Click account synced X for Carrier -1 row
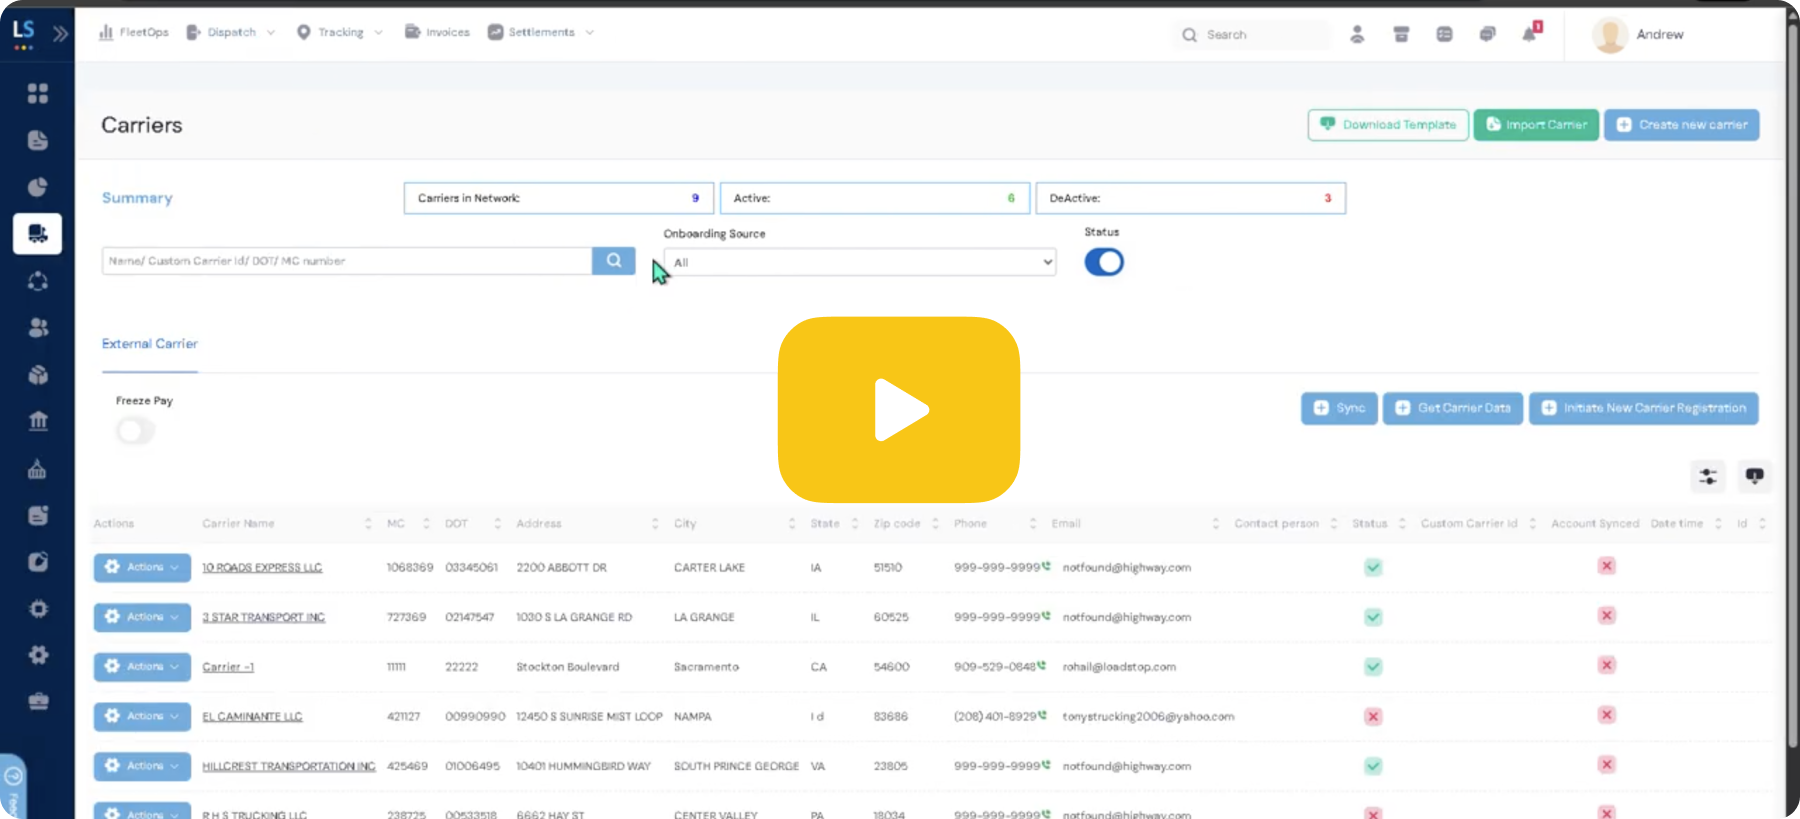The width and height of the screenshot is (1800, 819). 1606,665
